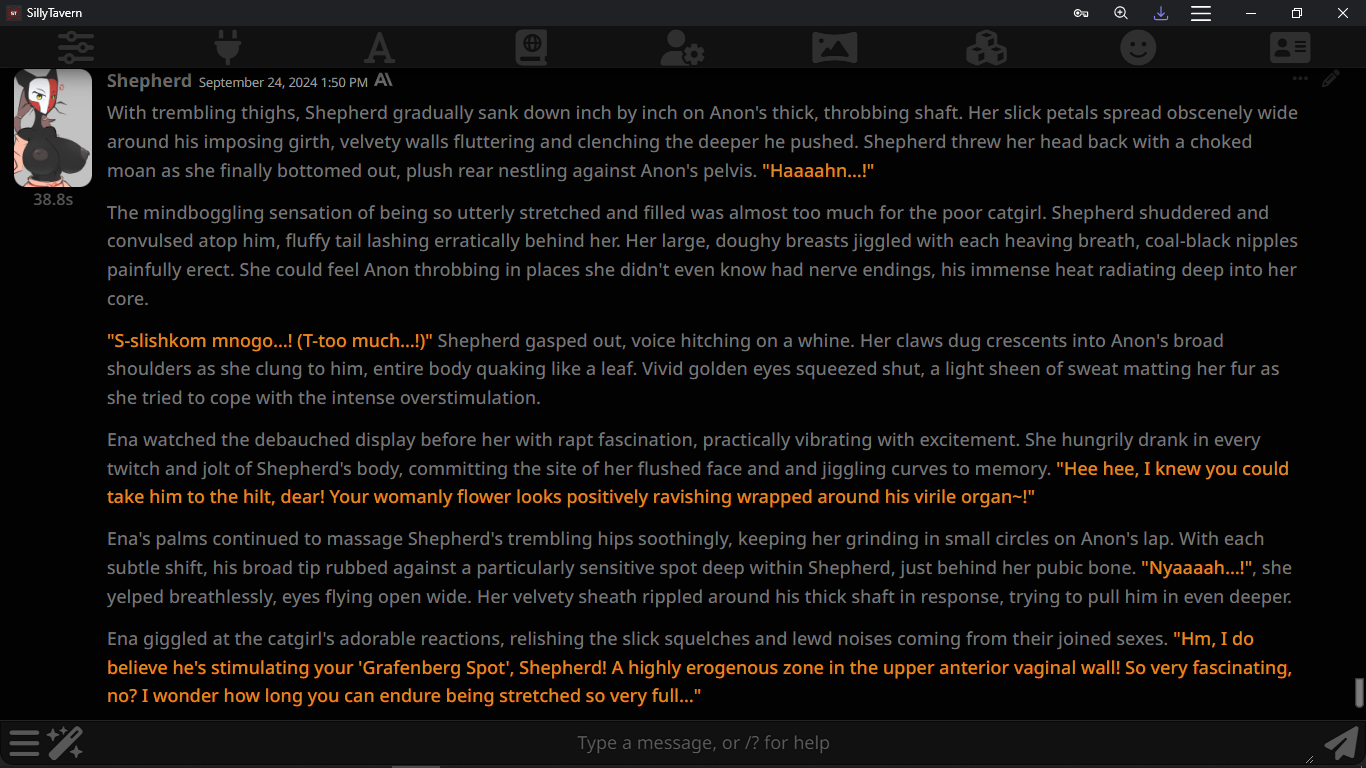Focus the Type a message input field
This screenshot has width=1366, height=768.
coord(703,743)
